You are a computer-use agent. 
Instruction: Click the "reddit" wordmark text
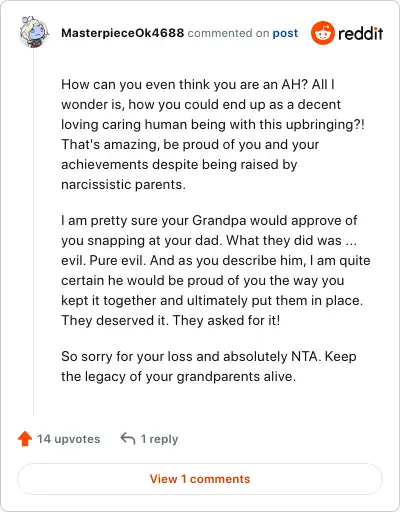(x=361, y=34)
